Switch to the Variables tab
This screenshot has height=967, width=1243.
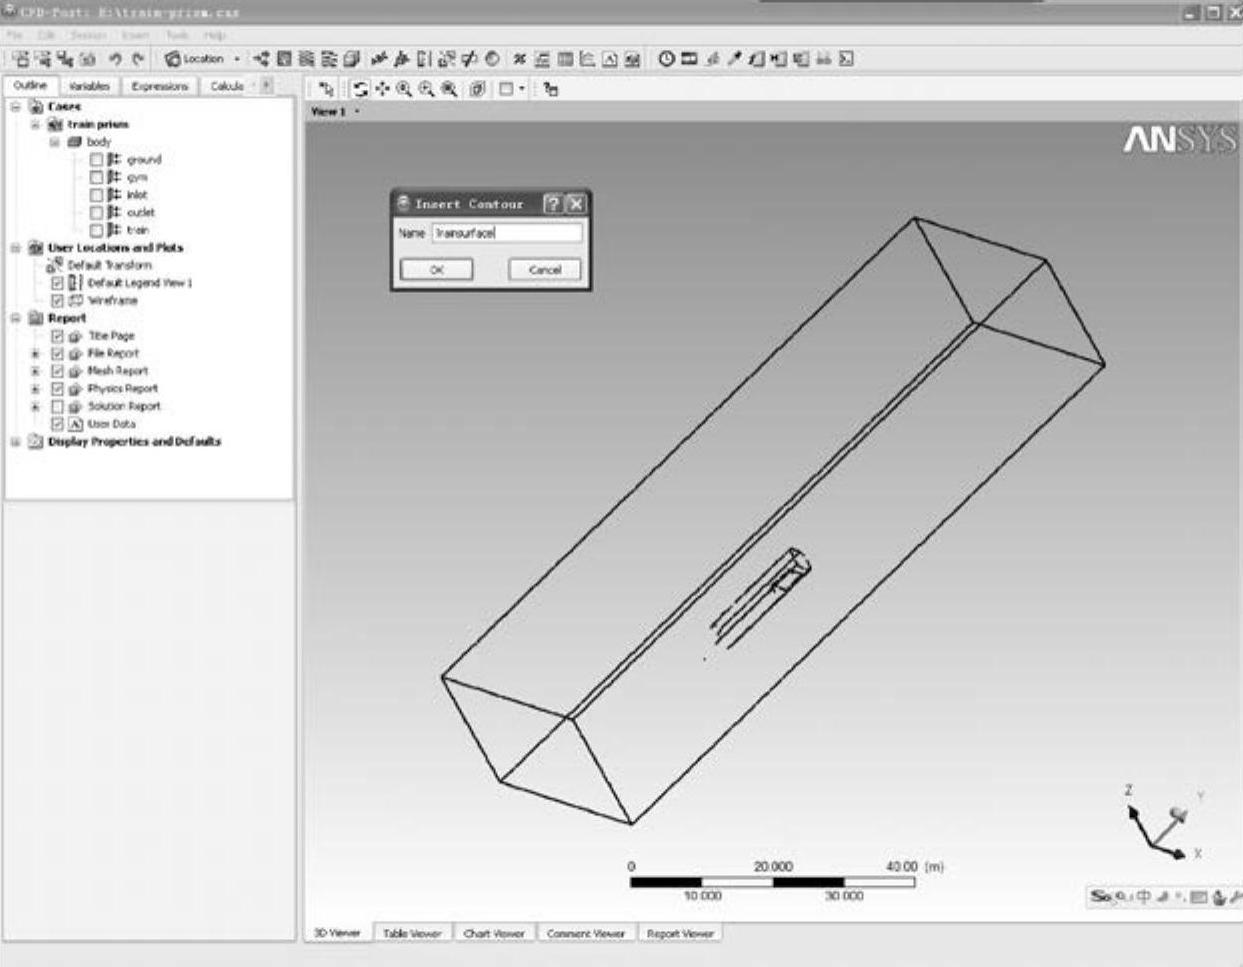point(89,87)
